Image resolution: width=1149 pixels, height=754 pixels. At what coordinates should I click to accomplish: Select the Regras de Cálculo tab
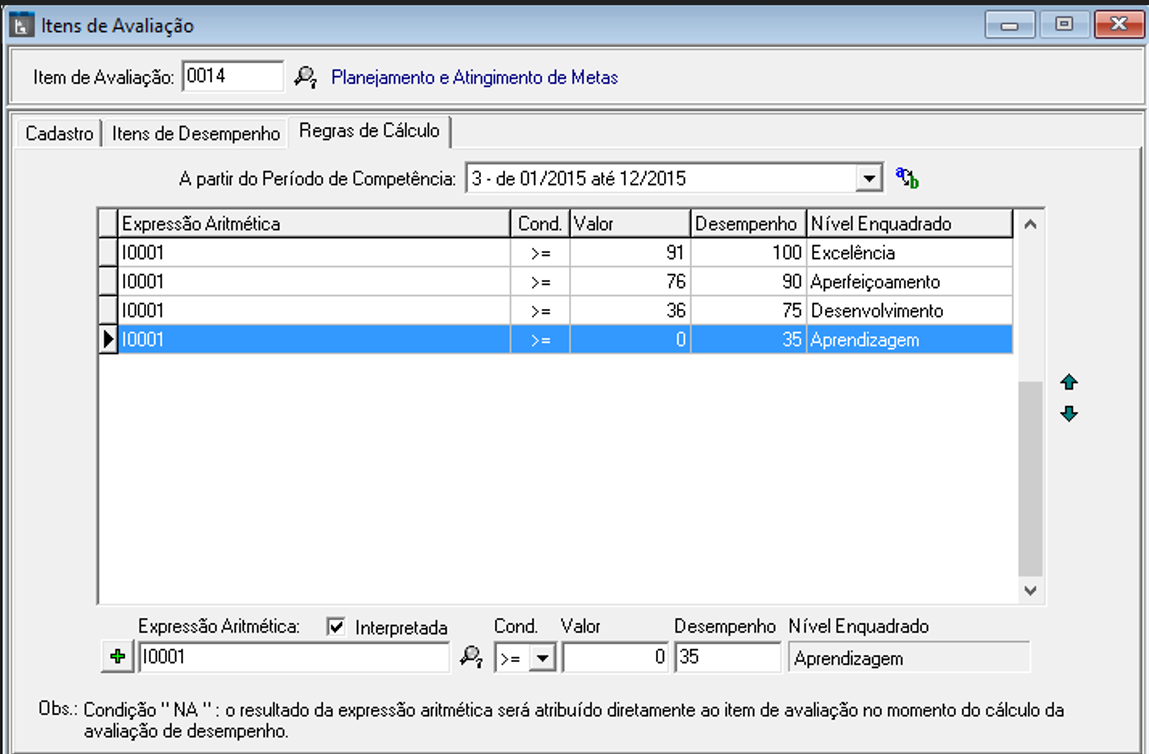click(369, 131)
